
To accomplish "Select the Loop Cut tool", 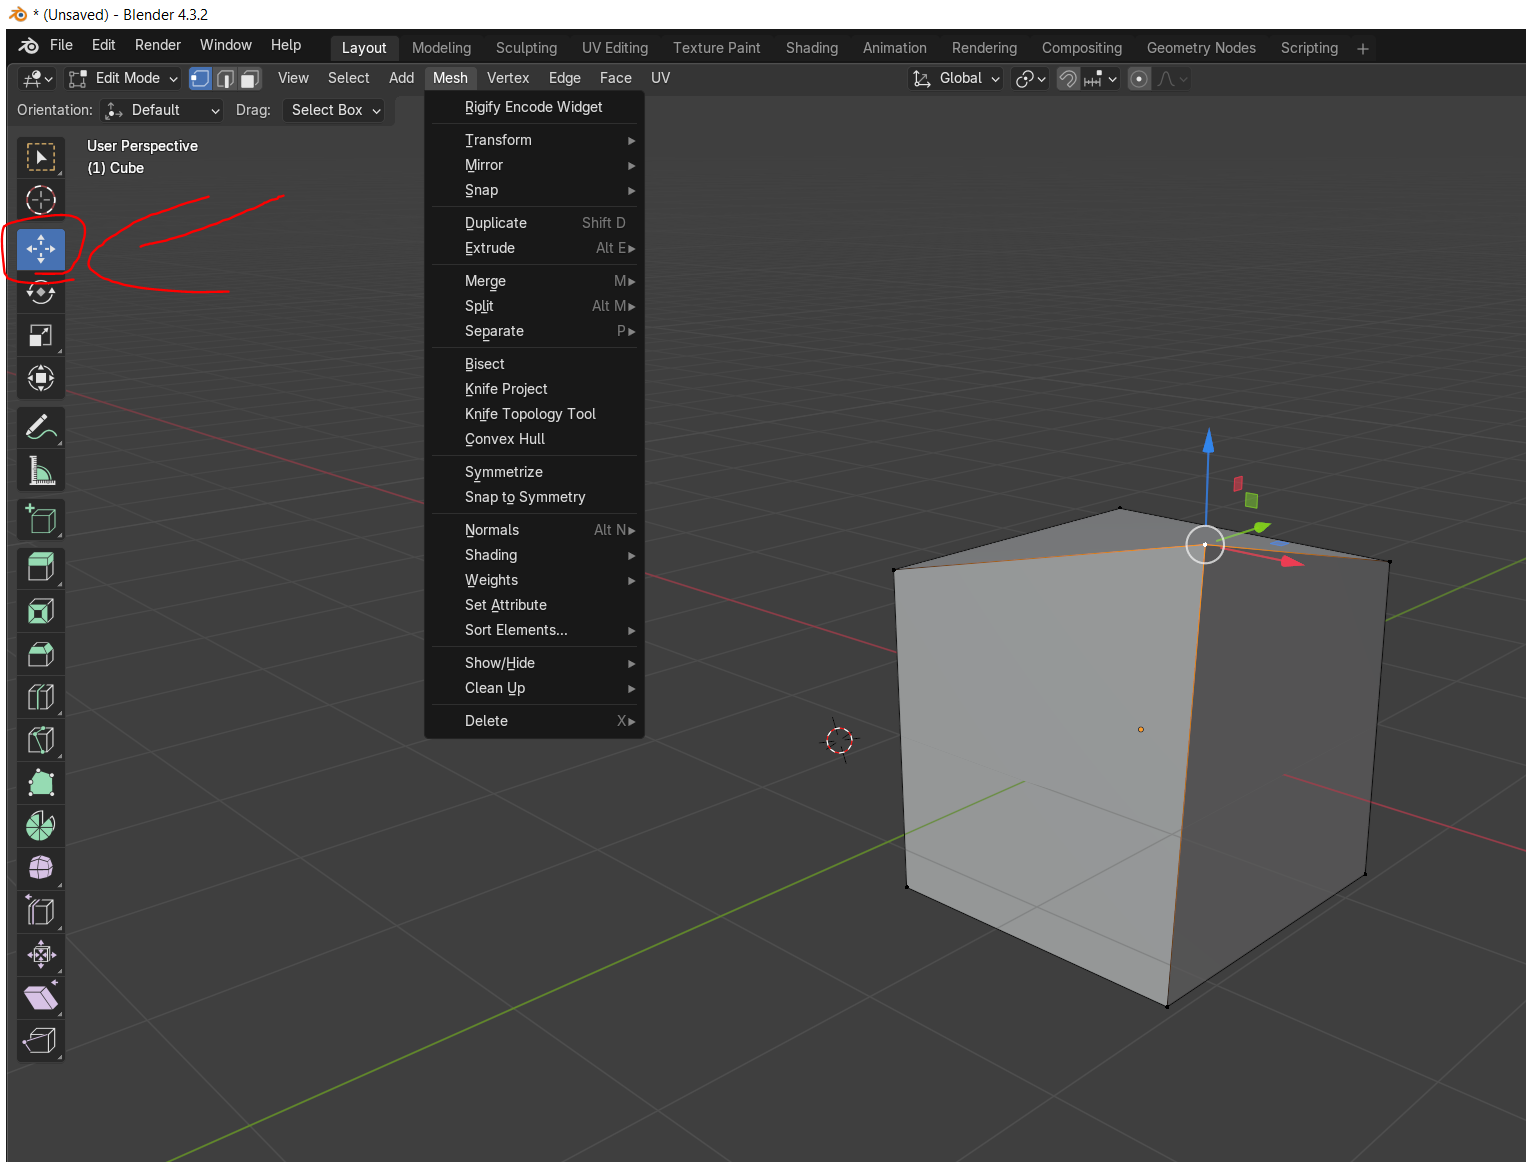I will click(x=40, y=697).
